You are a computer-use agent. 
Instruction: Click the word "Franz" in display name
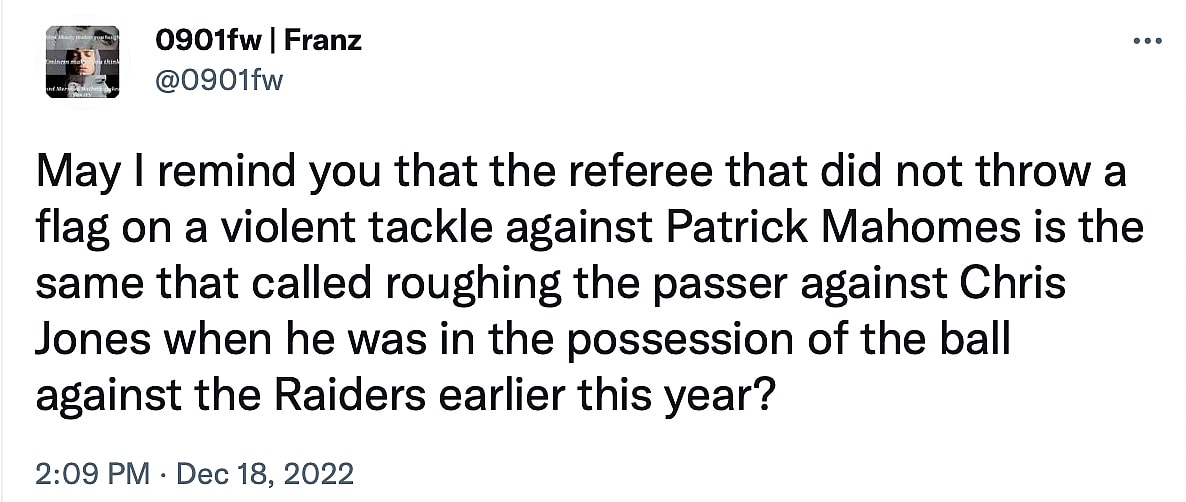327,41
